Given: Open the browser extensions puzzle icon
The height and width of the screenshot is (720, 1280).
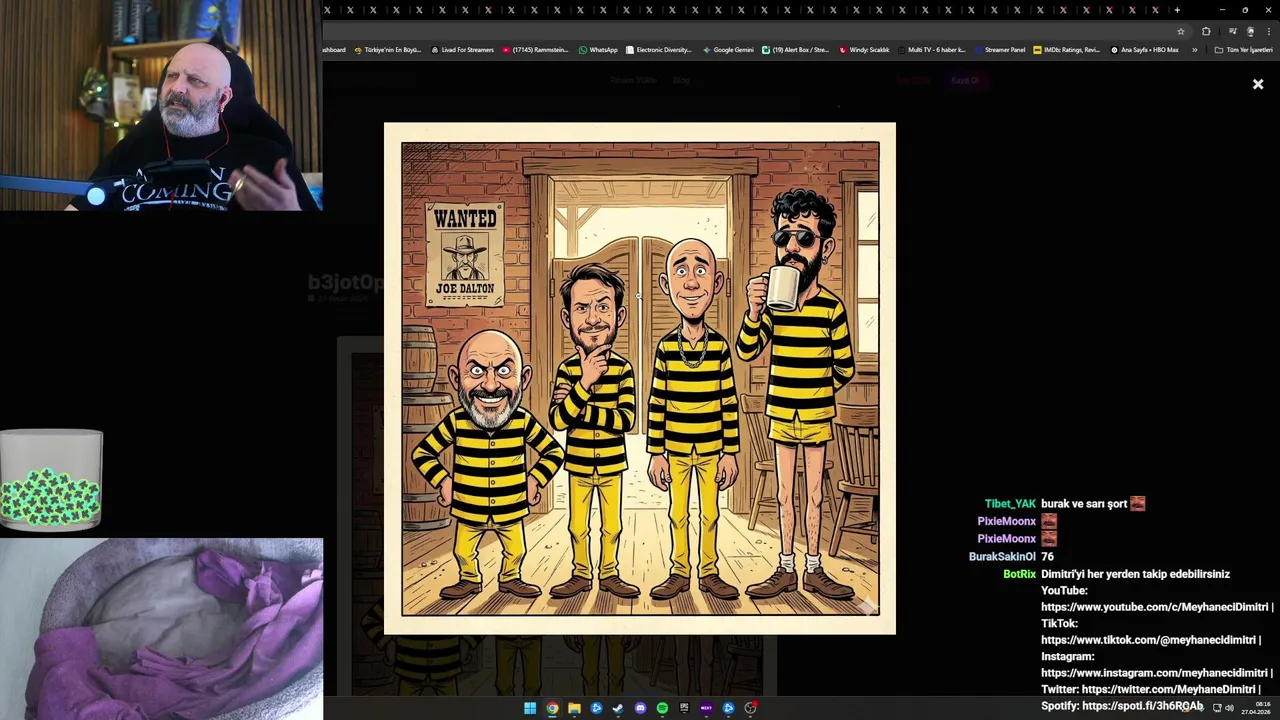Looking at the screenshot, I should pos(1206,31).
